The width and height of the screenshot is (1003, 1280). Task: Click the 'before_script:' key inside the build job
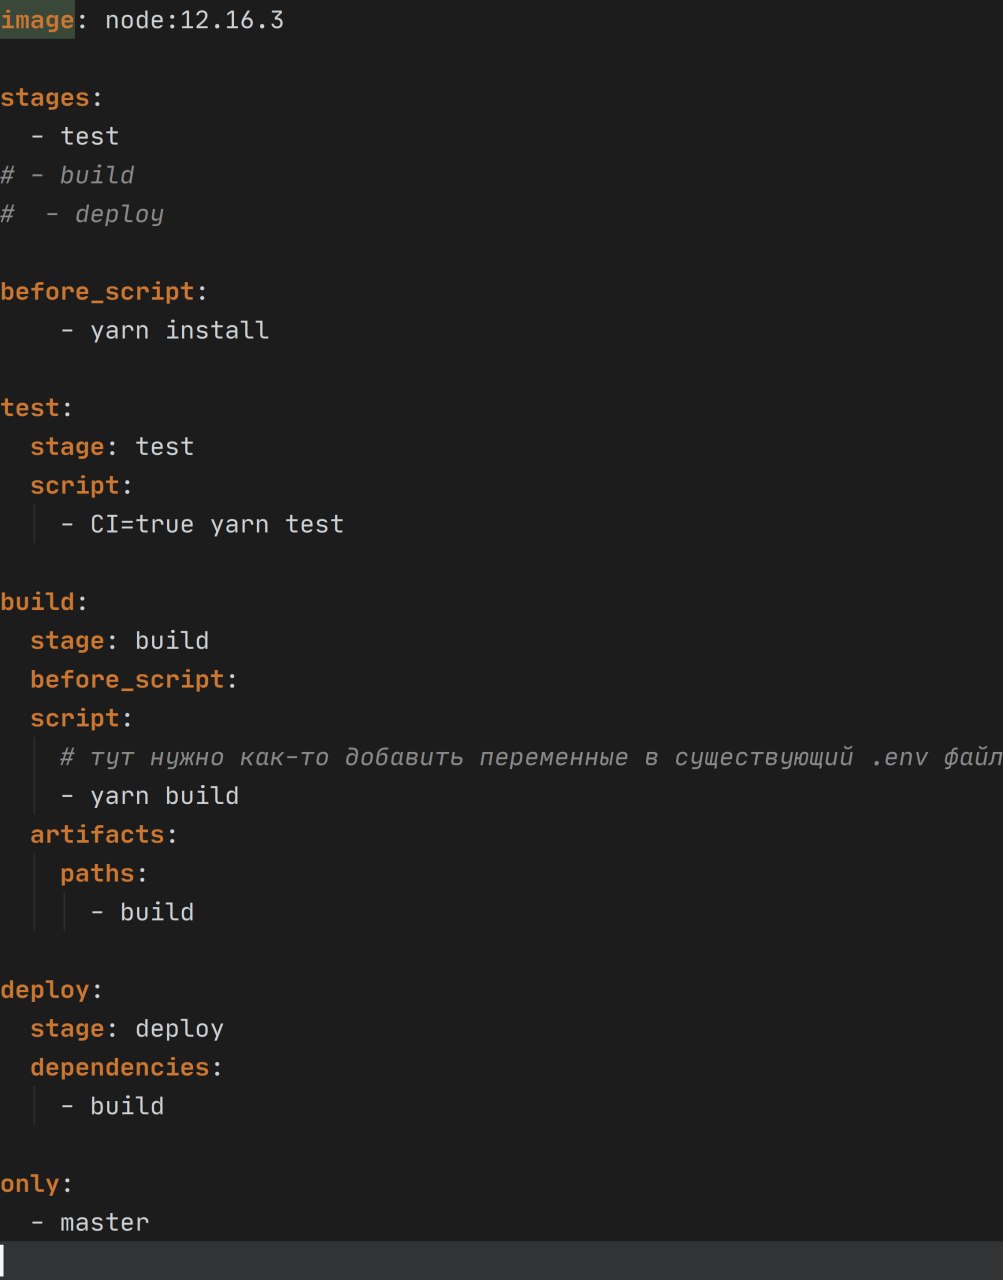tap(134, 680)
